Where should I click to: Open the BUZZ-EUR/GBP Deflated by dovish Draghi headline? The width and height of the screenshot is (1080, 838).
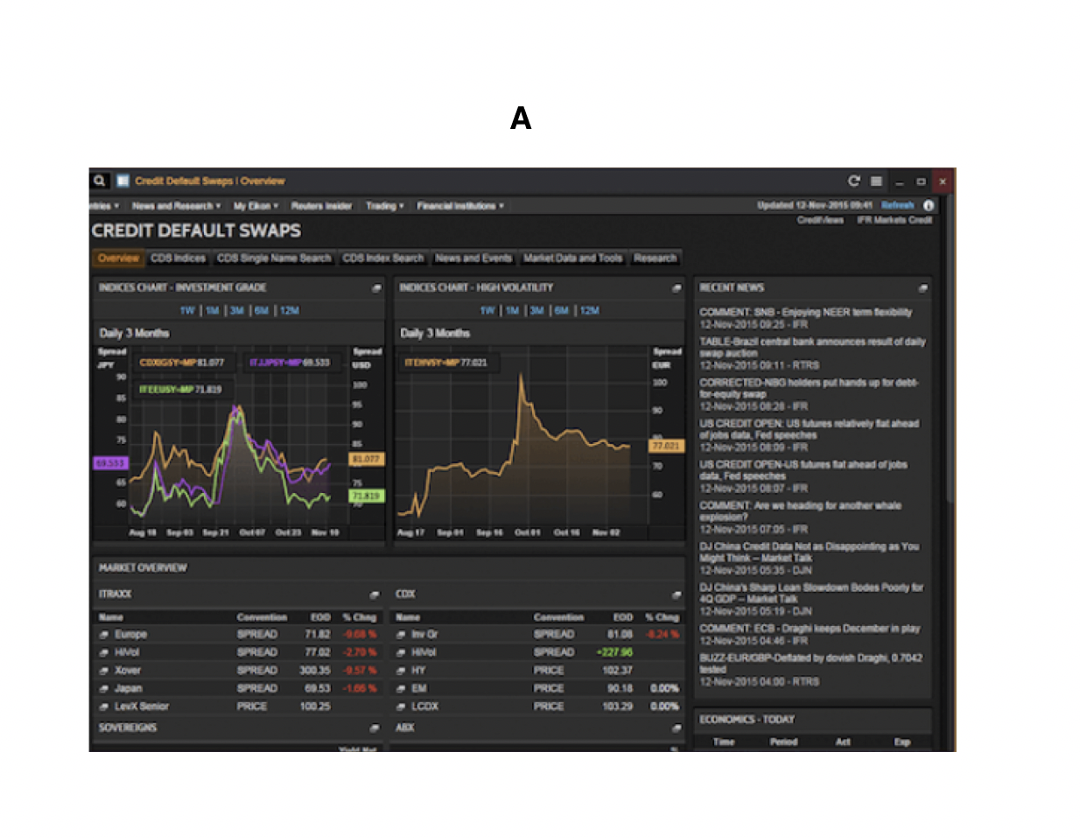[x=811, y=663]
